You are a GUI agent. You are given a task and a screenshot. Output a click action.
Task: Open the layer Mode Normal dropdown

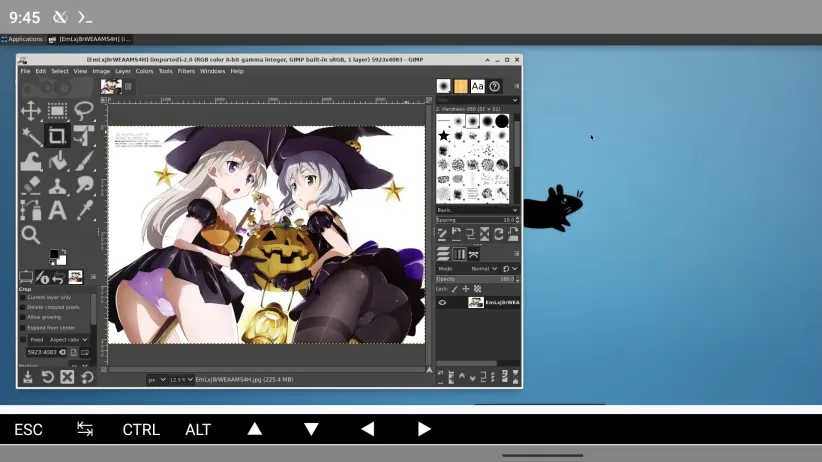click(484, 269)
